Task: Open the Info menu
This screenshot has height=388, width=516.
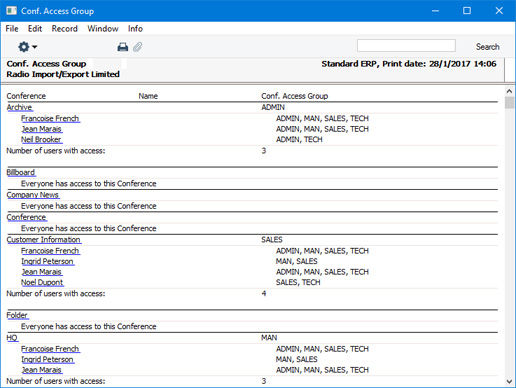Action: (x=135, y=29)
